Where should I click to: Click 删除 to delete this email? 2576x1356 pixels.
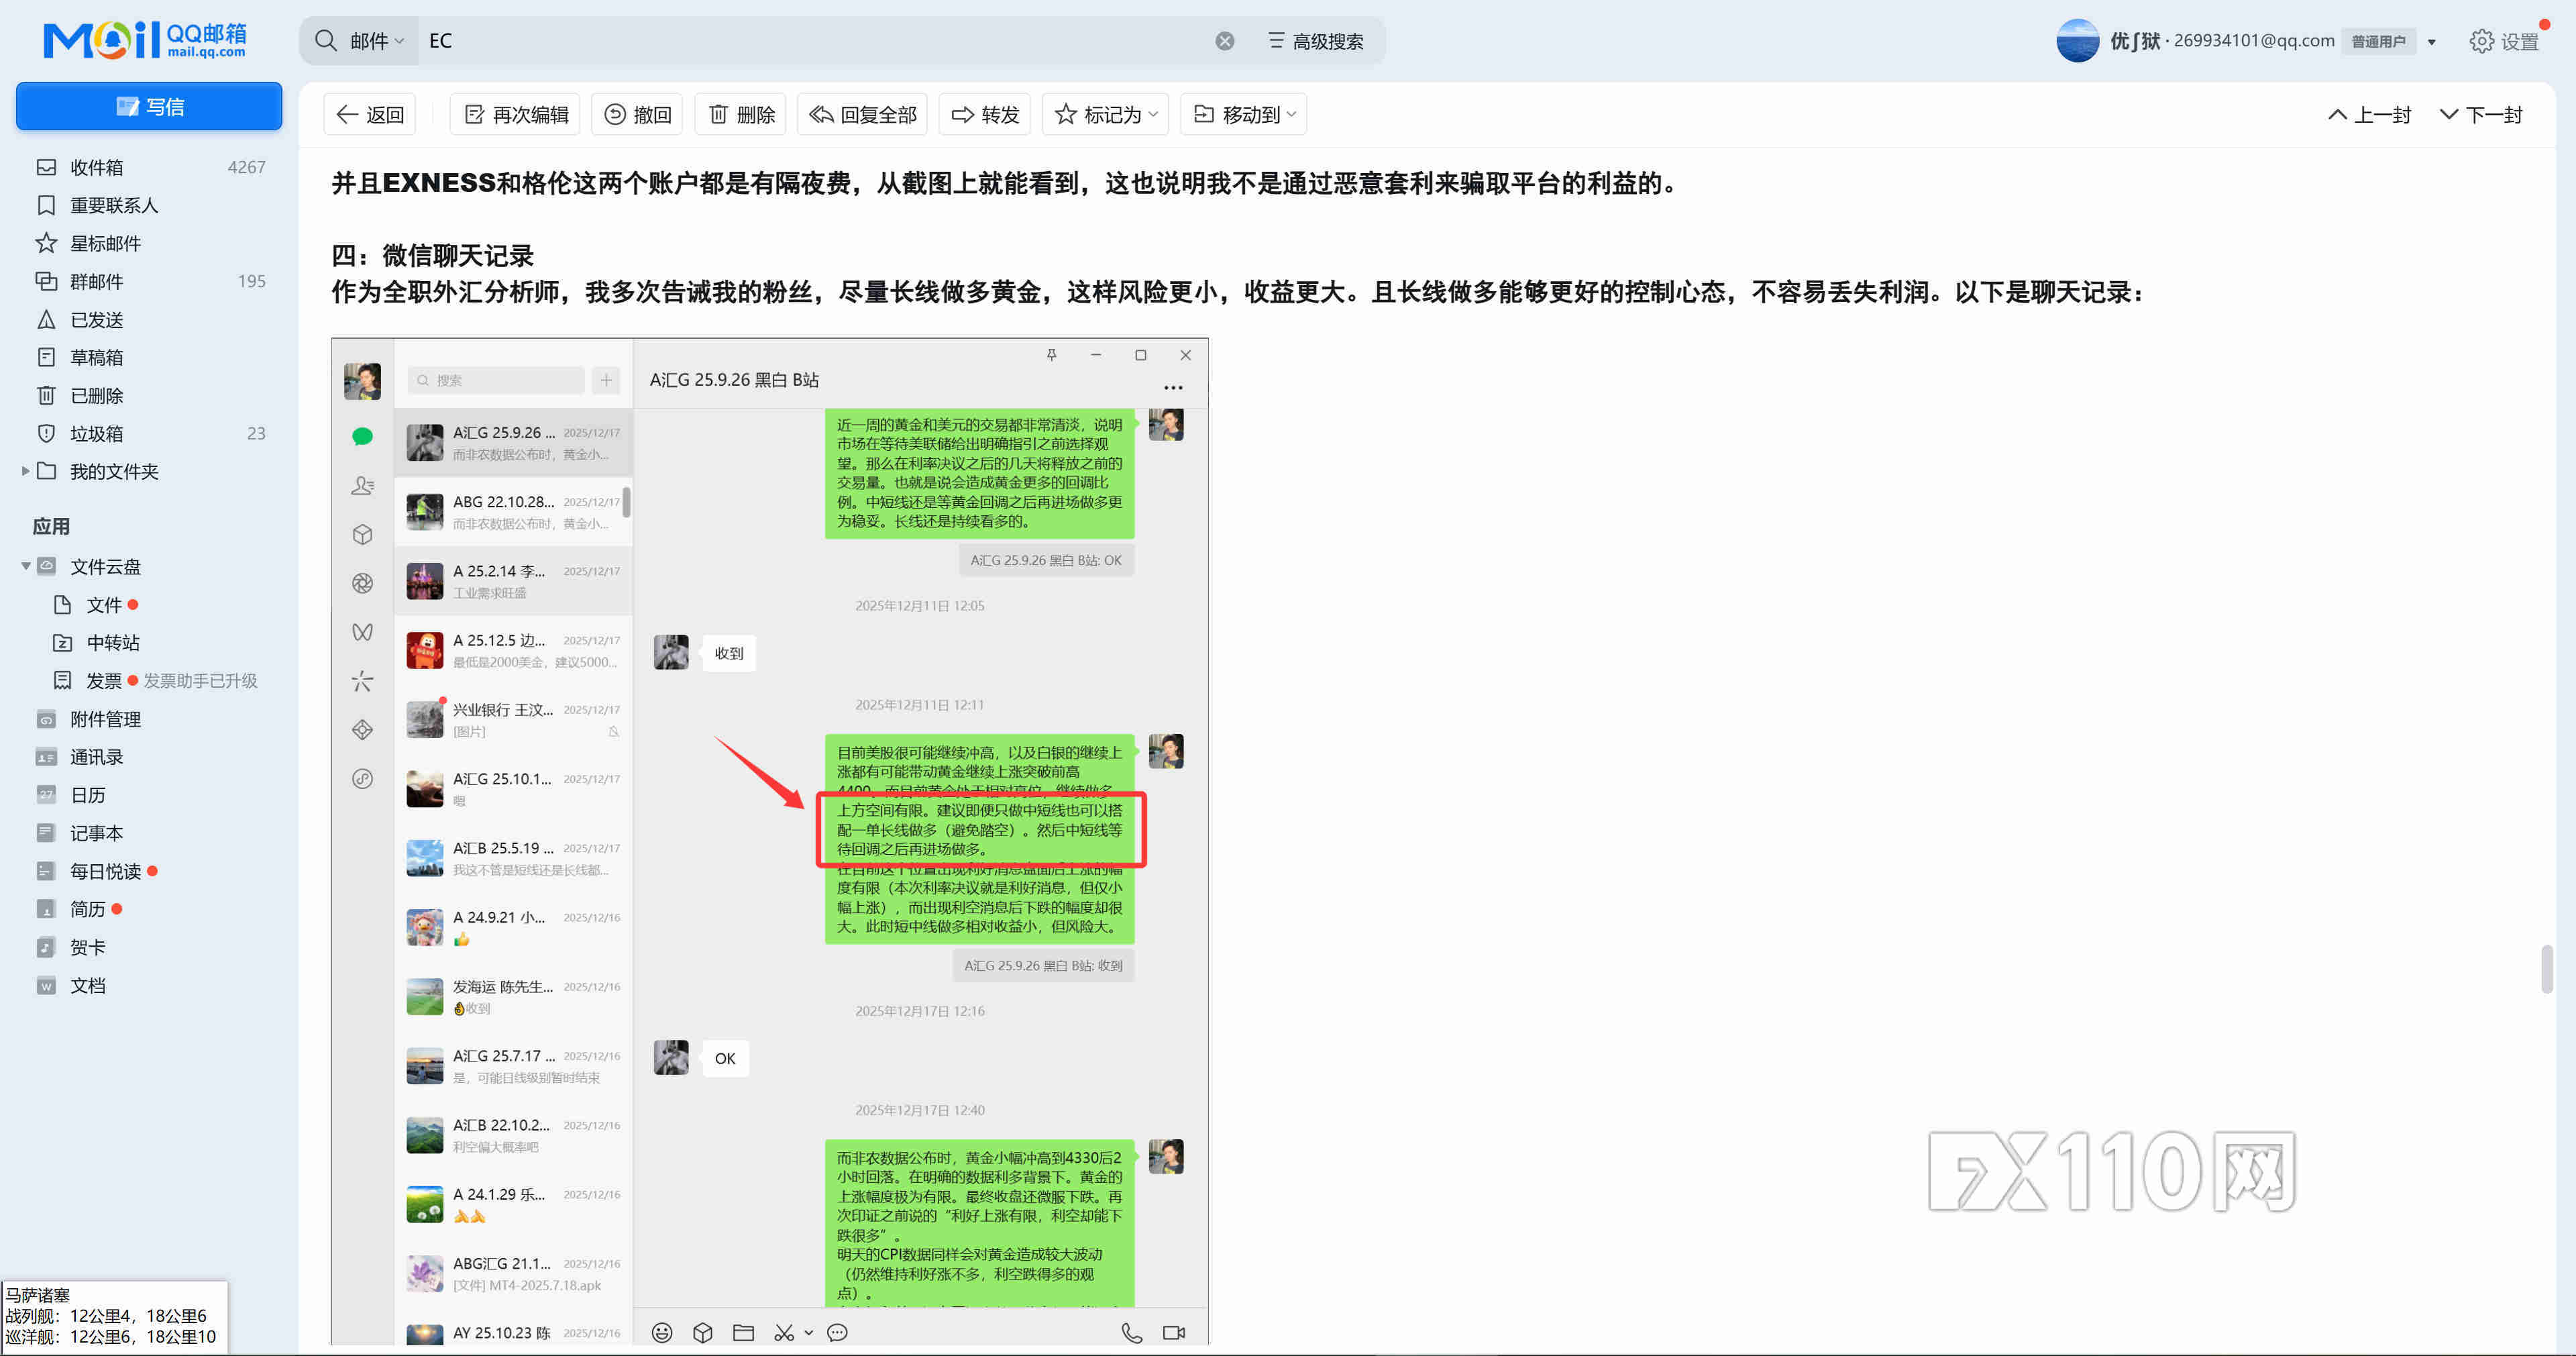tap(741, 114)
